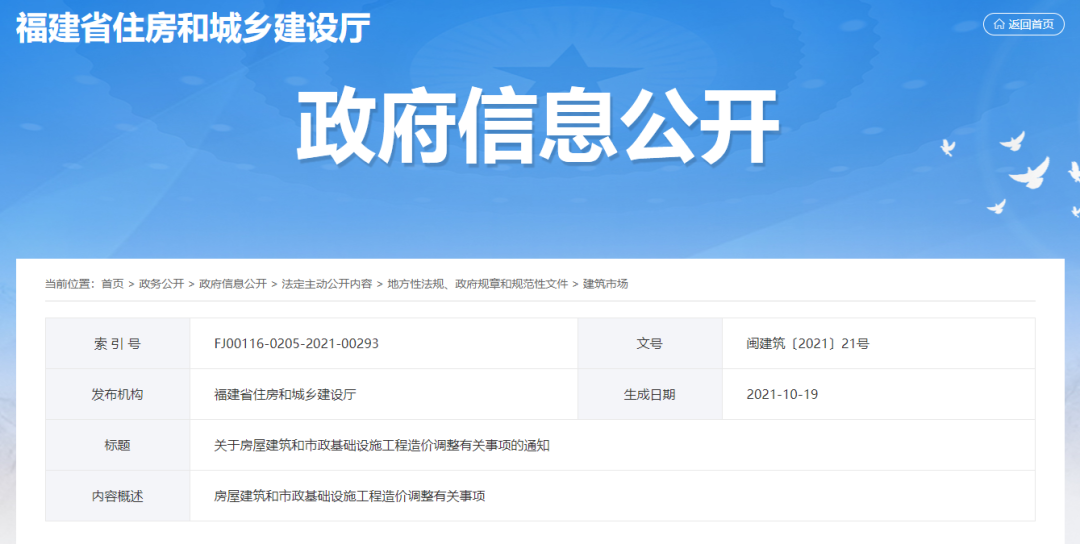The width and height of the screenshot is (1080, 544).
Task: Select document number 闽建筑〔2021〕21号
Action: coord(808,344)
